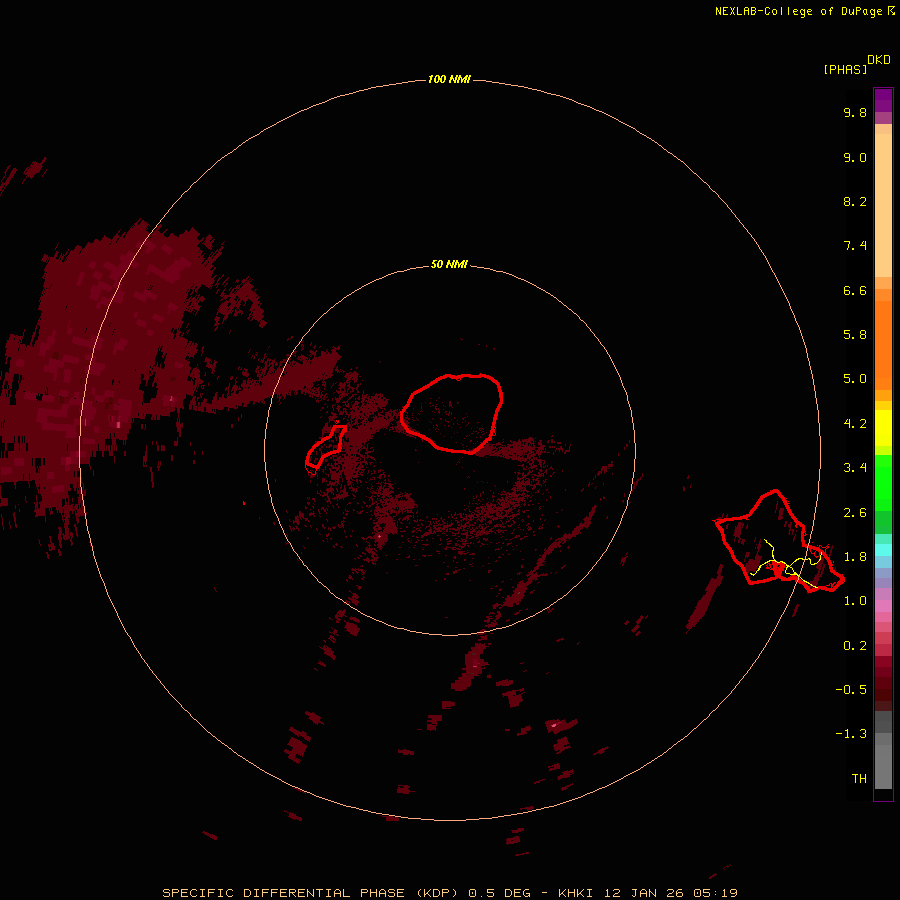Select the 0.2 scale value
Viewport: 900px width, 900px height.
click(x=855, y=646)
